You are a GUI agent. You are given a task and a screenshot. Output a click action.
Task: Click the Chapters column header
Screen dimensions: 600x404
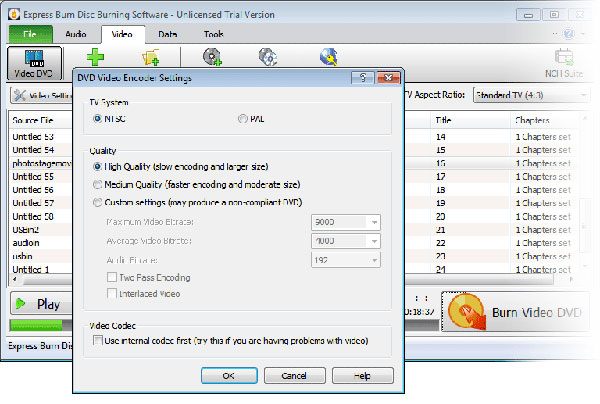coord(545,120)
